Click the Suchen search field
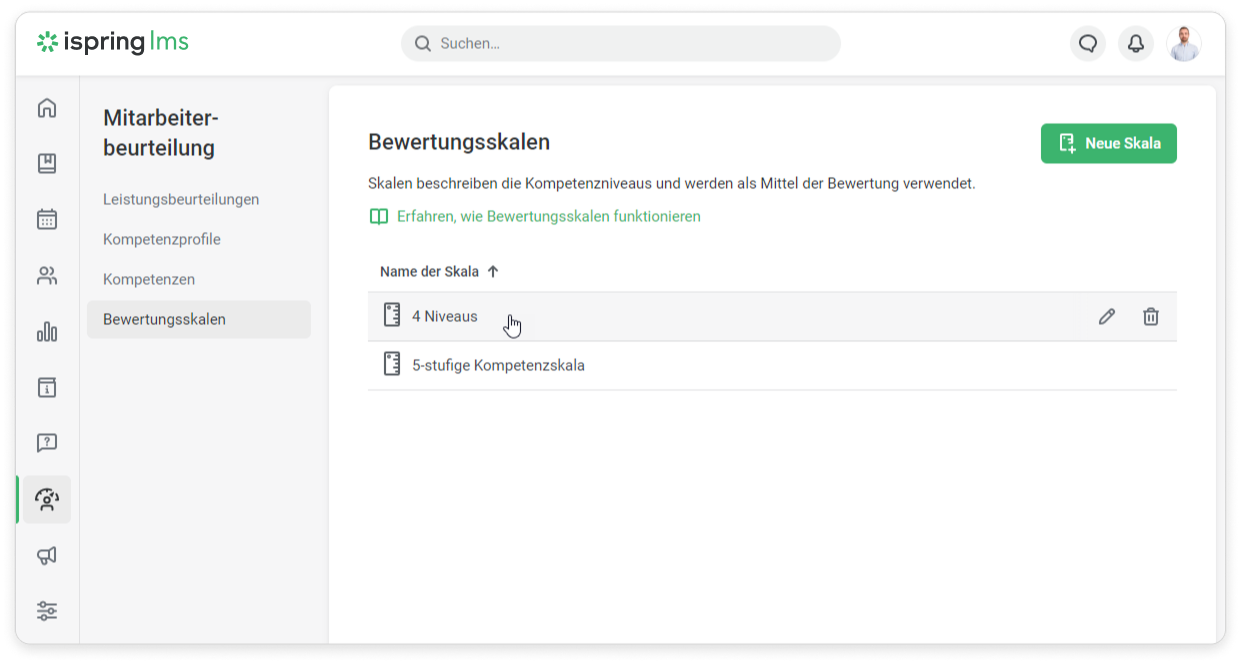Image resolution: width=1241 pixels, height=664 pixels. (620, 44)
